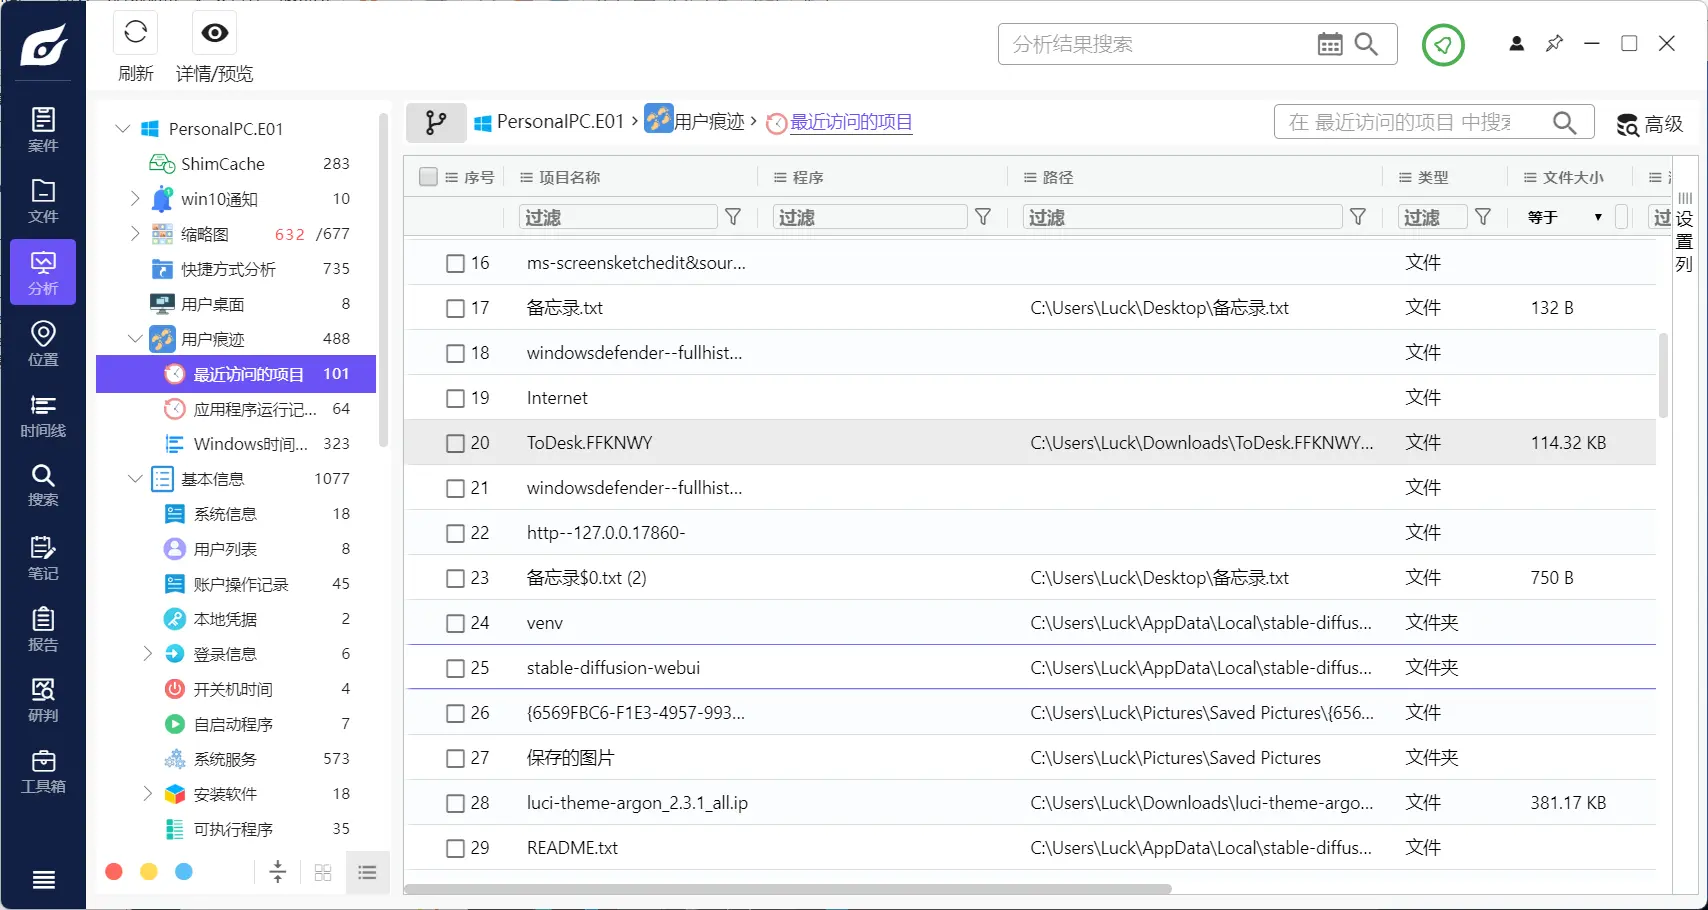Image resolution: width=1708 pixels, height=910 pixels.
Task: Check the box for row 24 venv
Action: click(x=455, y=623)
